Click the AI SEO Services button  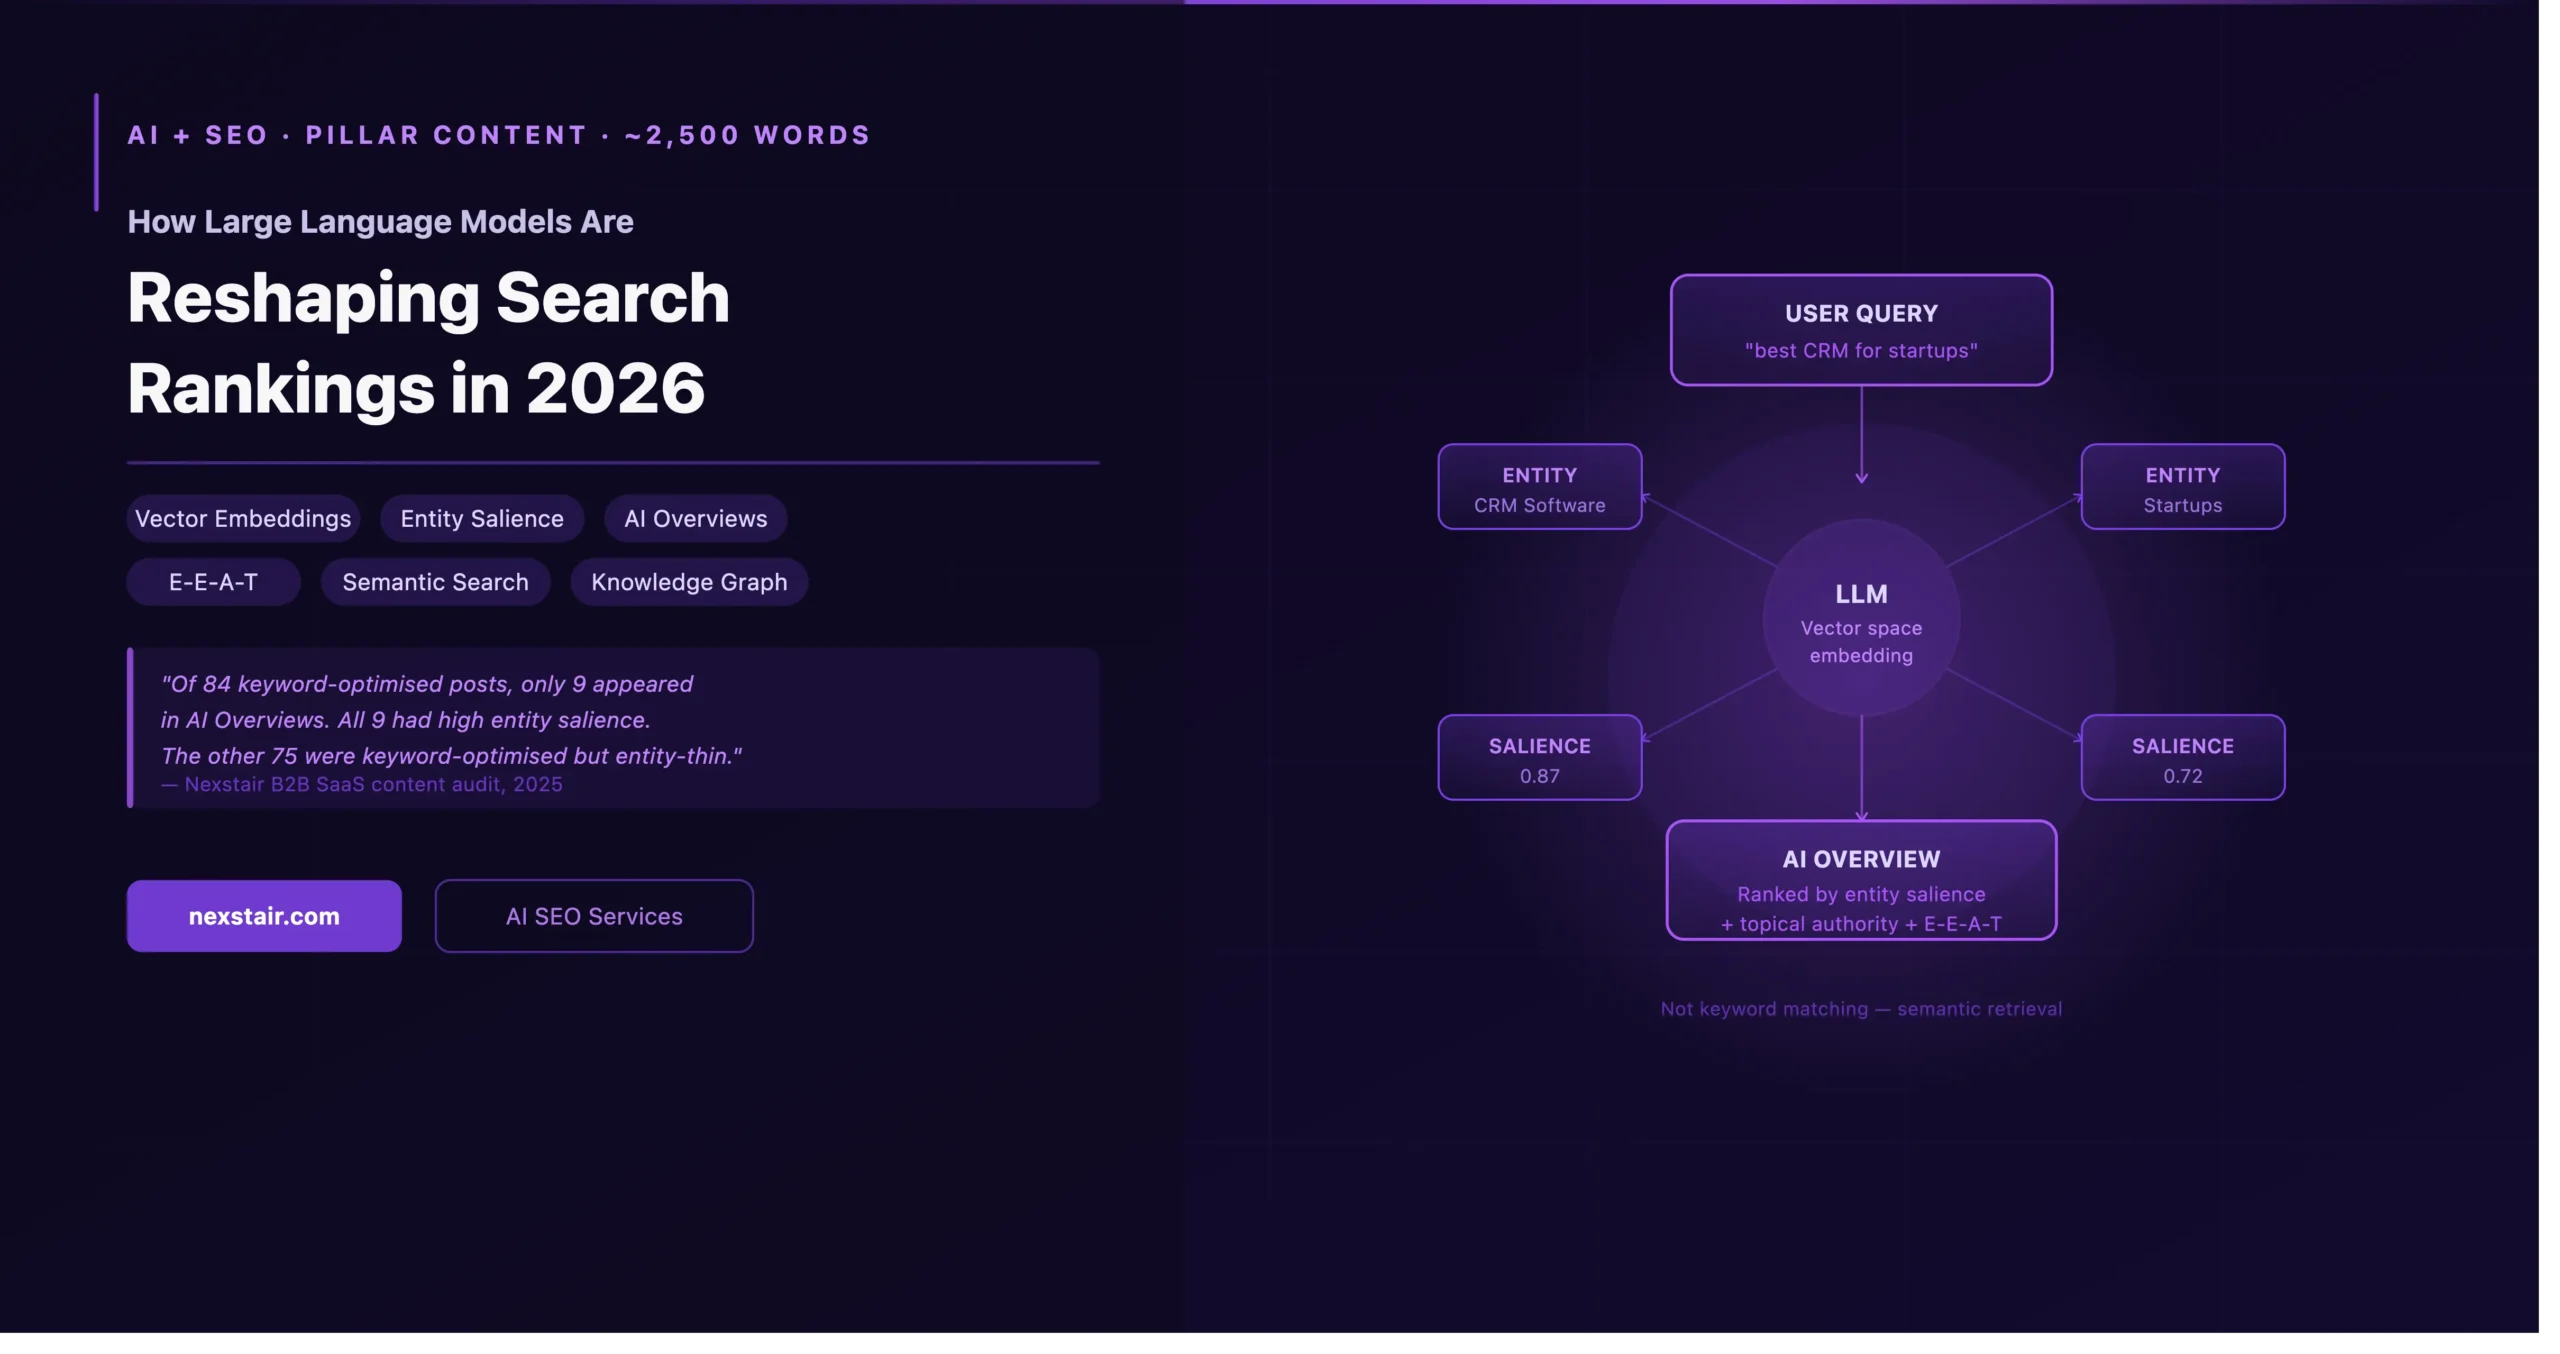[x=594, y=916]
